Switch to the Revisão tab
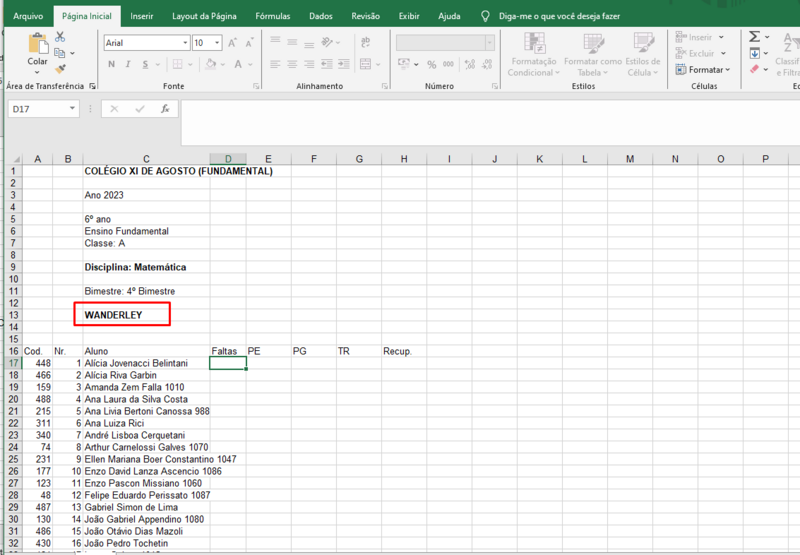The height and width of the screenshot is (555, 800). tap(365, 16)
